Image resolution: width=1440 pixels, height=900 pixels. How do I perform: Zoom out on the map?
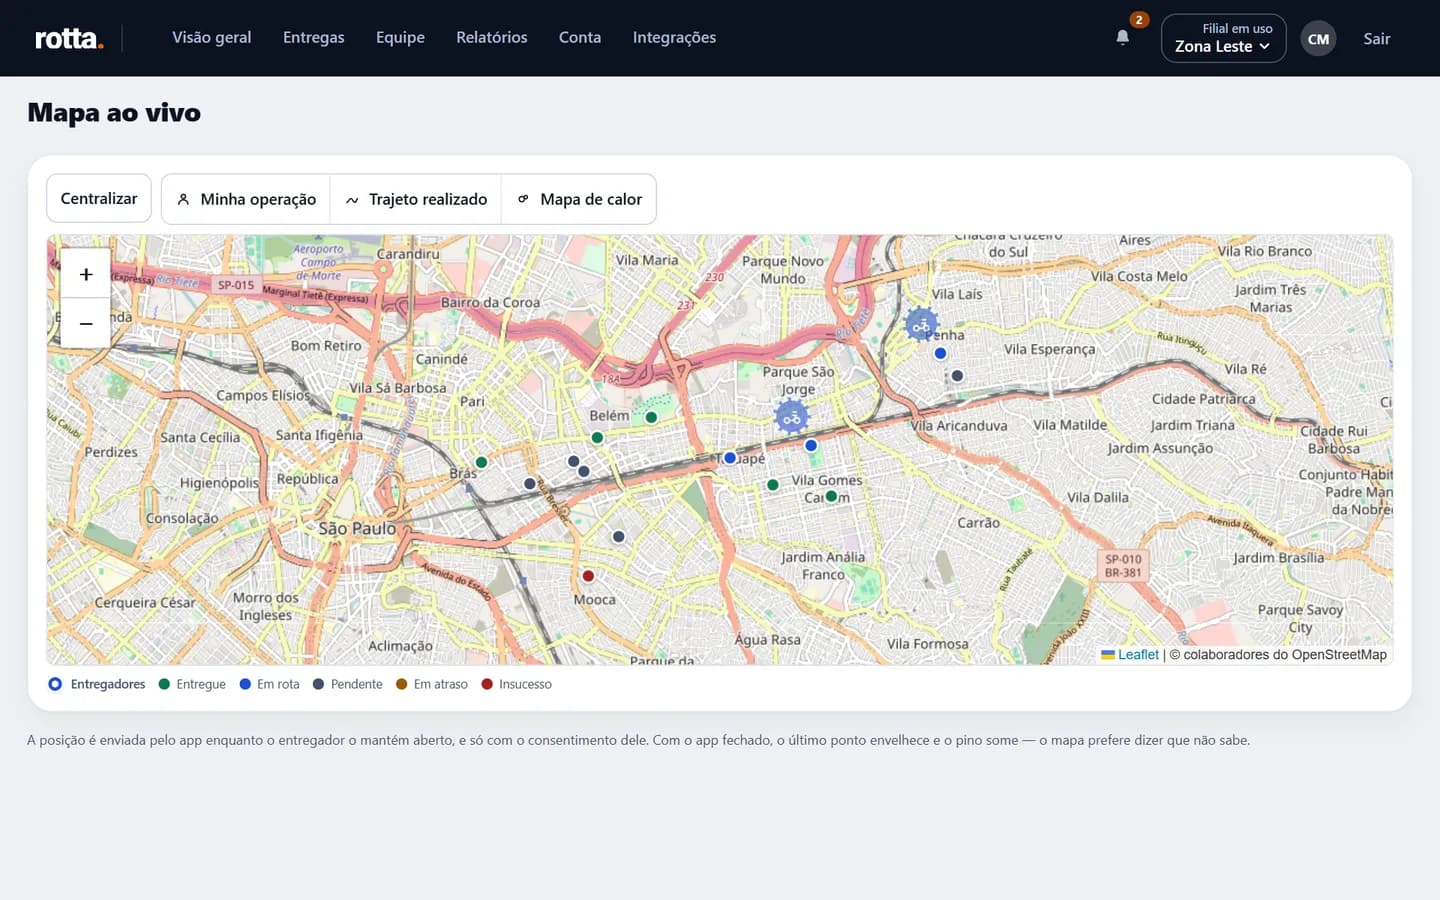tap(86, 324)
